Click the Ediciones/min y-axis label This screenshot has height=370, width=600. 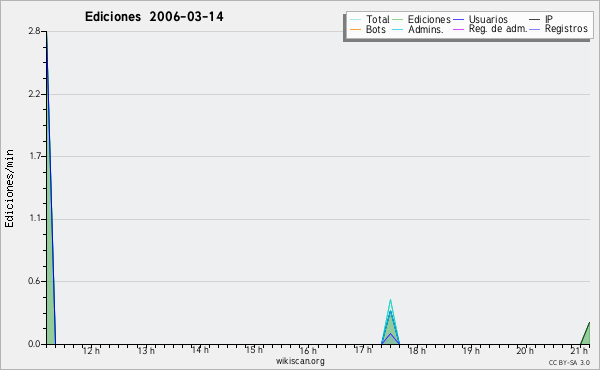click(9, 188)
